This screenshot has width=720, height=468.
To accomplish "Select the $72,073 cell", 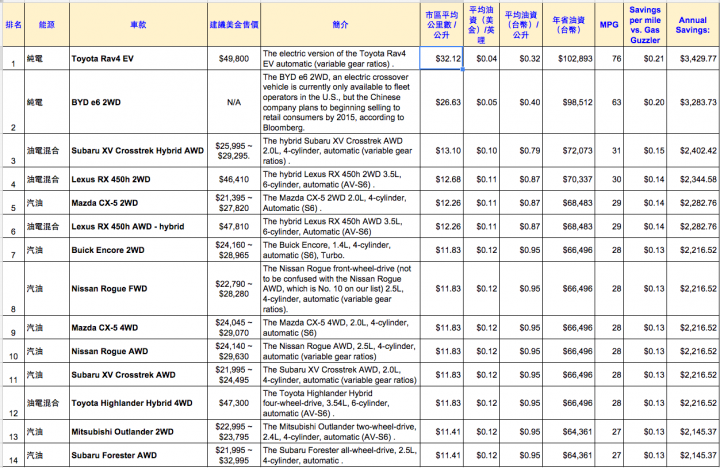I will point(568,151).
